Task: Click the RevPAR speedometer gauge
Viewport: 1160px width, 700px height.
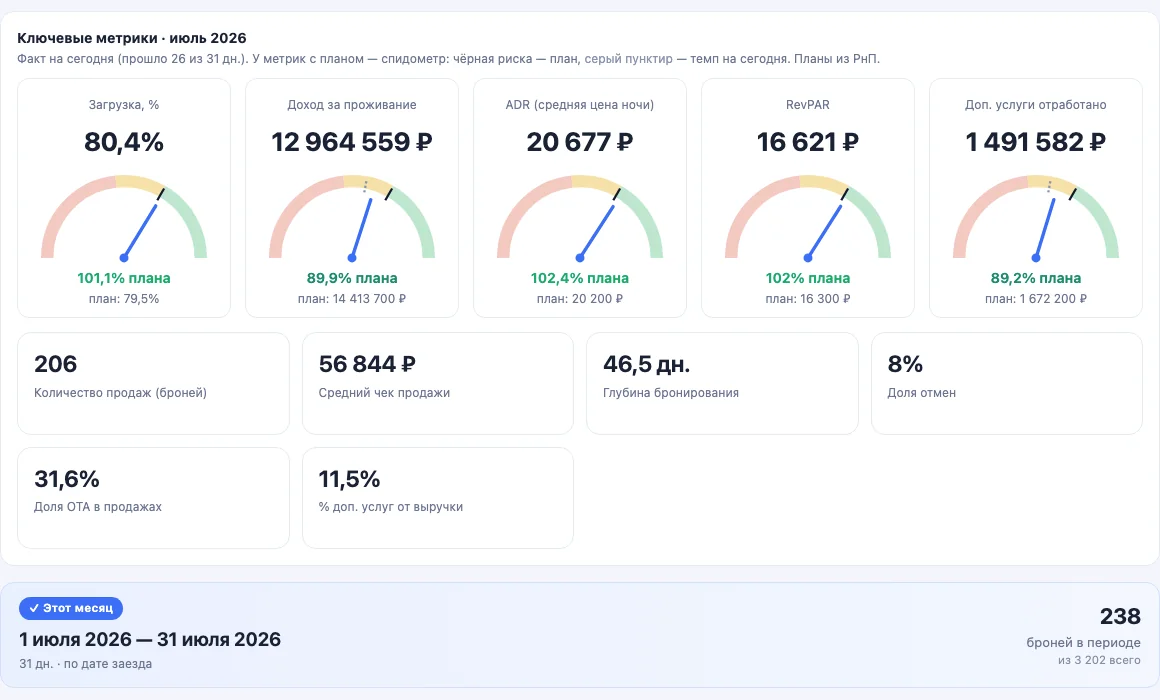Action: coord(808,218)
